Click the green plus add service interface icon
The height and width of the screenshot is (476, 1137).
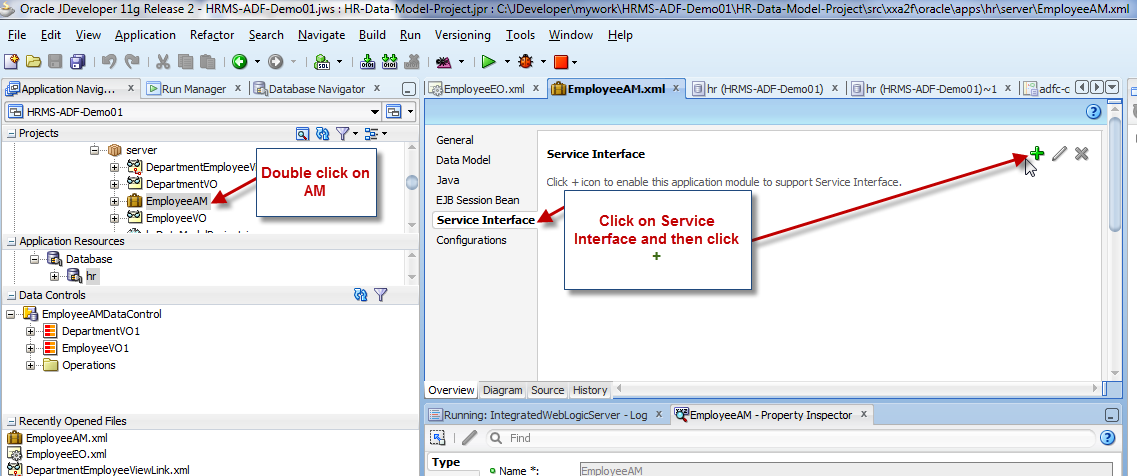click(1037, 153)
